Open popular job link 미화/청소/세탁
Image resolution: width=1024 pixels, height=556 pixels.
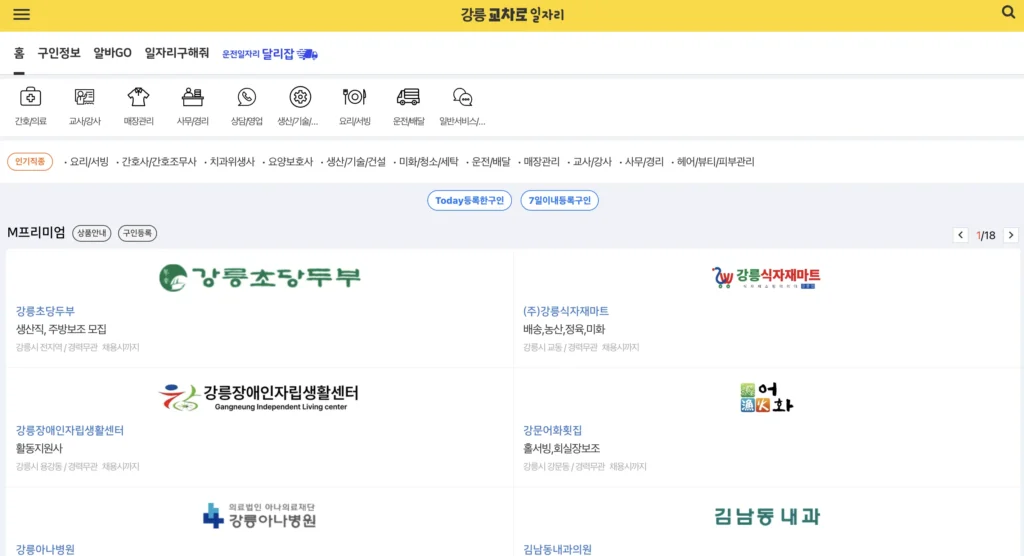click(x=428, y=161)
